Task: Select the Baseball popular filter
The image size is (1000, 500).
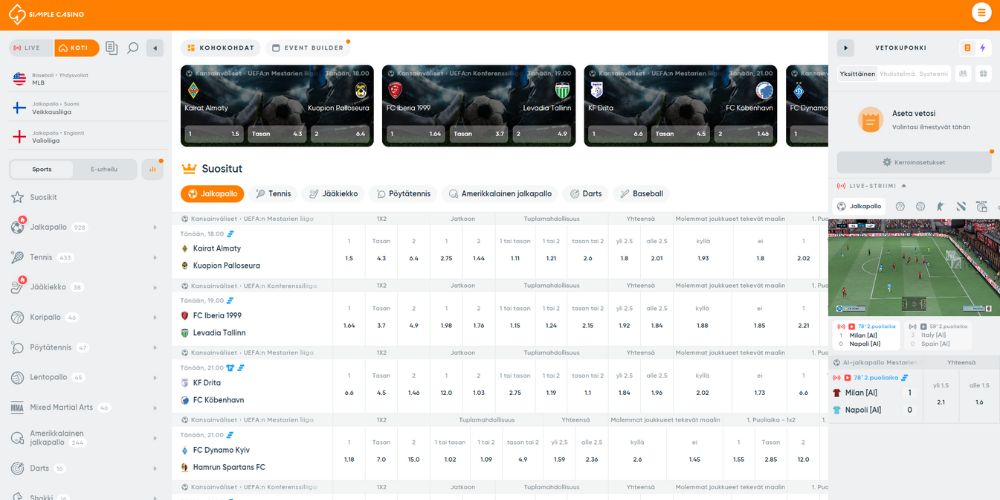Action: (x=642, y=194)
